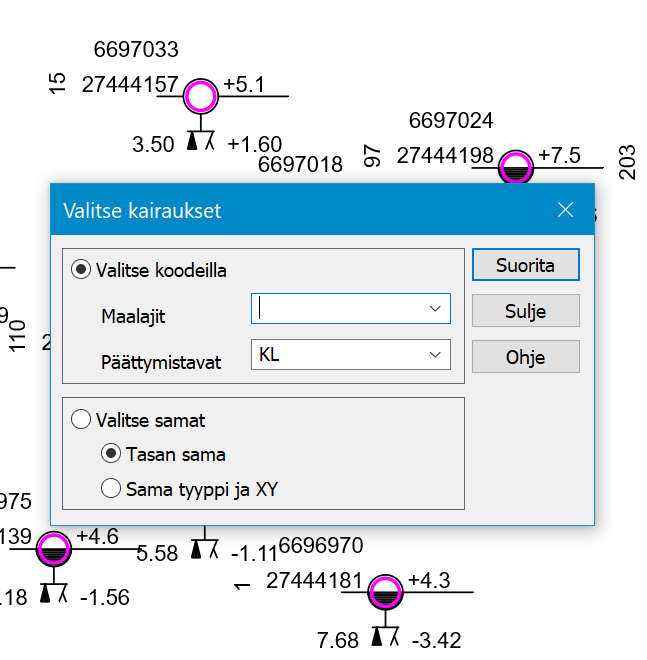The height and width of the screenshot is (660, 647).
Task: Expand the Maalajit dropdown list
Action: click(435, 309)
